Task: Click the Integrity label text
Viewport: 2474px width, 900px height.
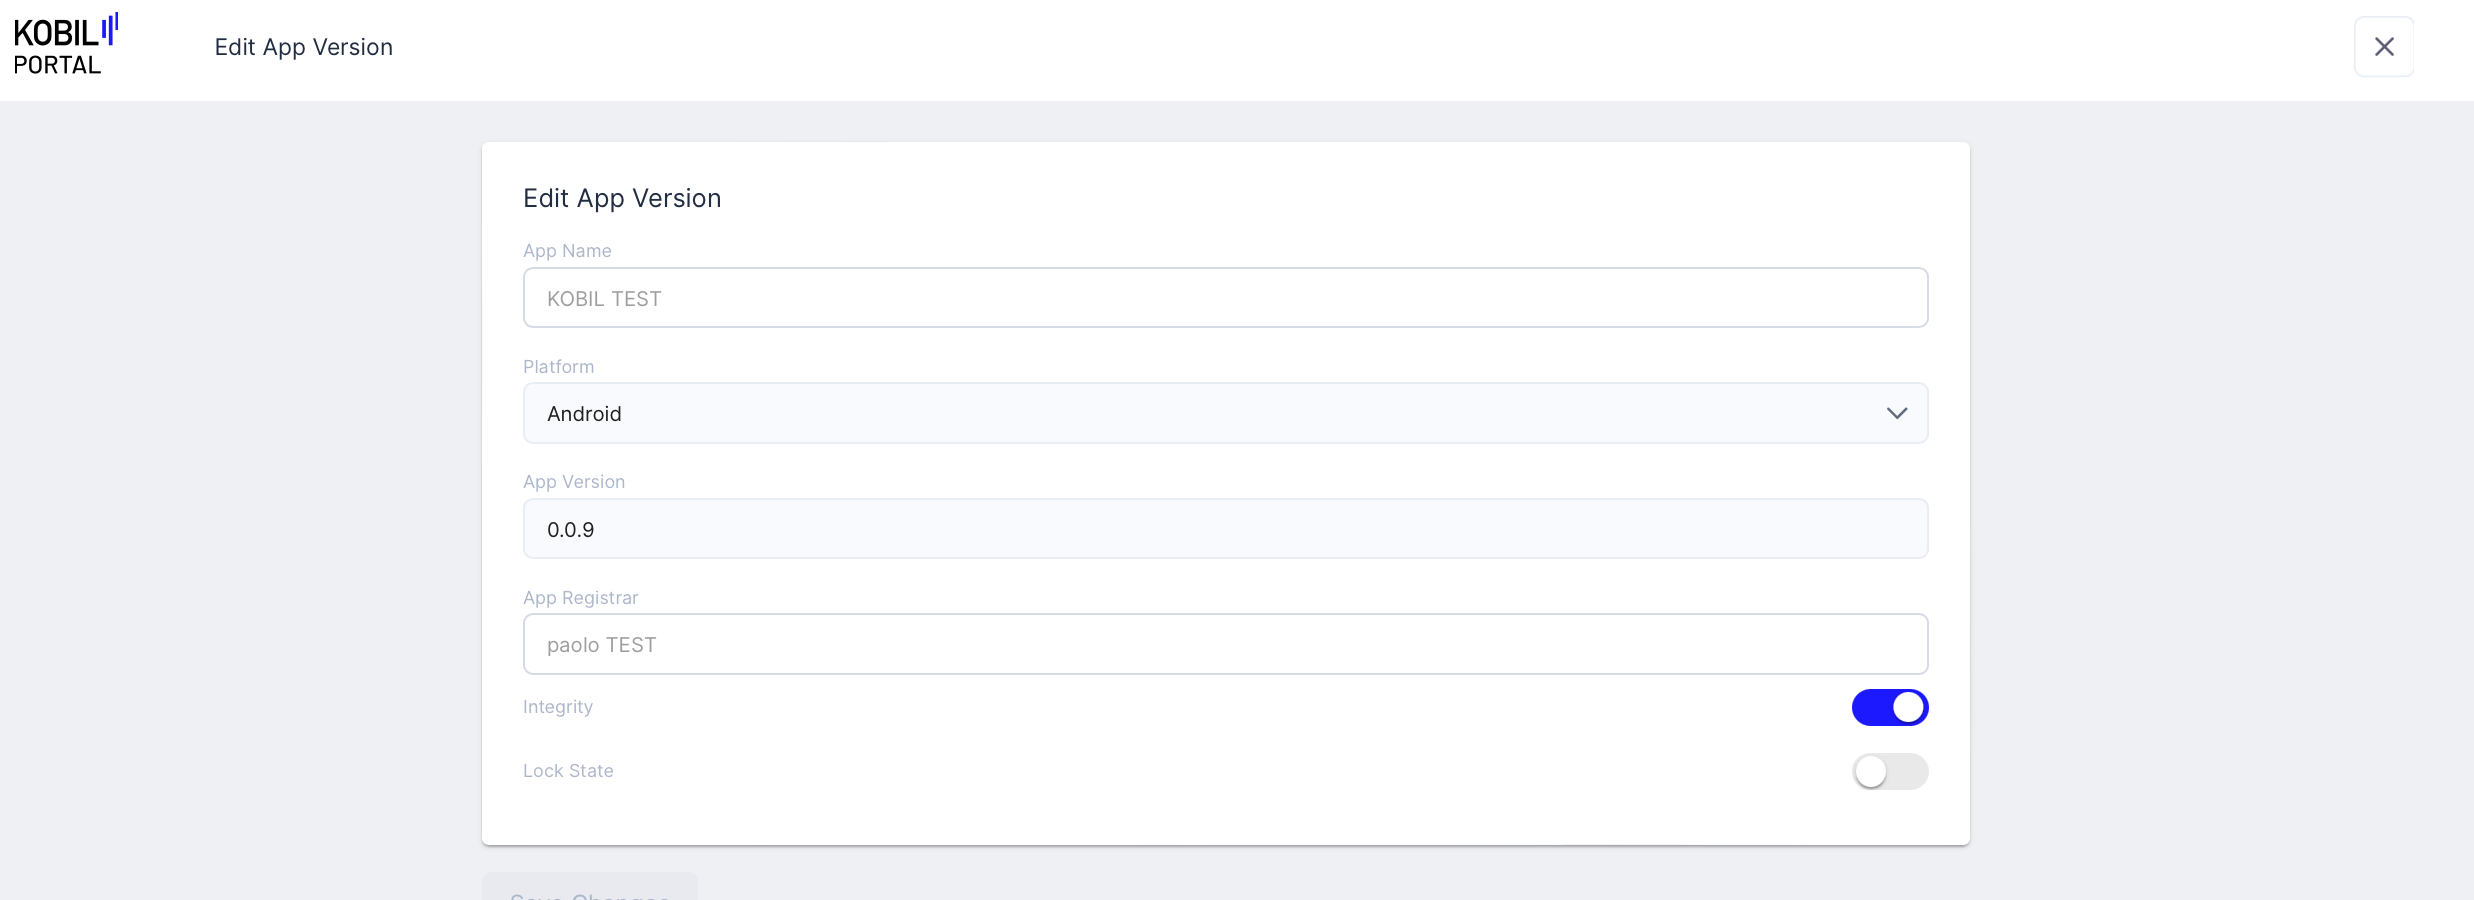Action: (558, 707)
